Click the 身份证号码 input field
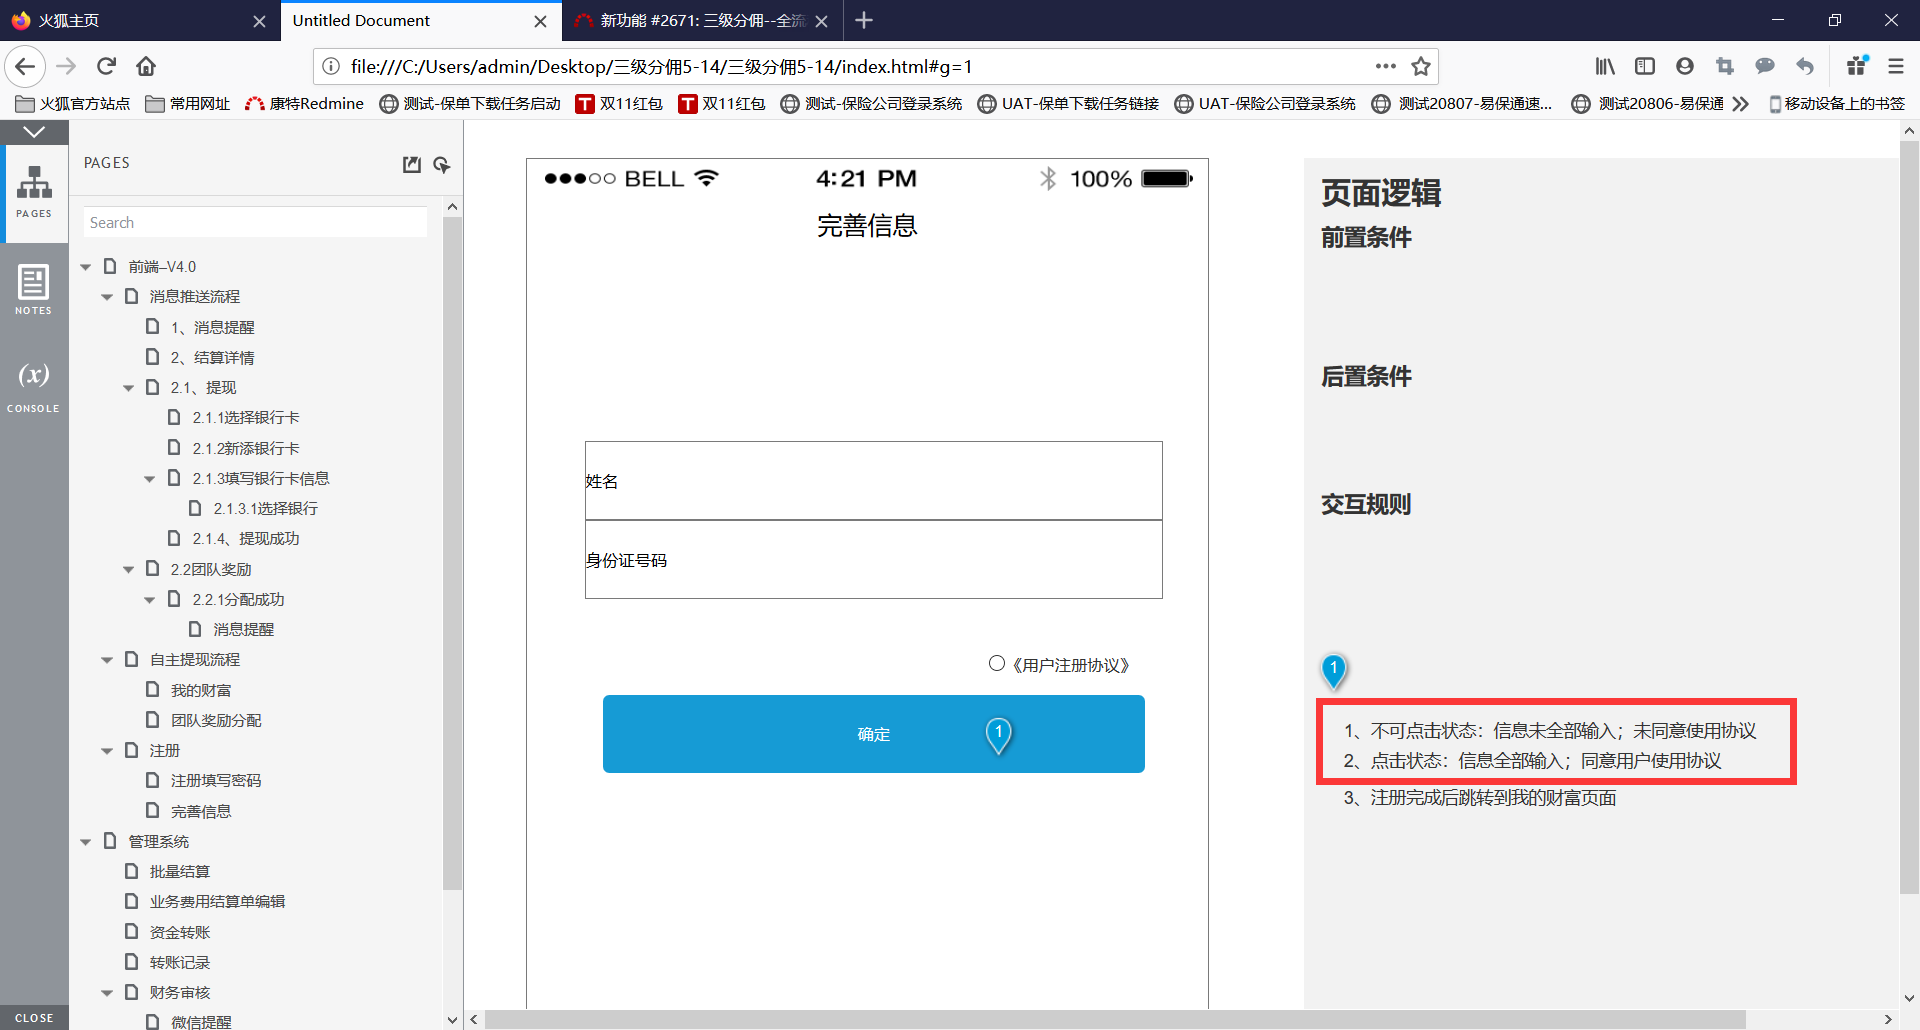The width and height of the screenshot is (1920, 1030). click(x=874, y=560)
